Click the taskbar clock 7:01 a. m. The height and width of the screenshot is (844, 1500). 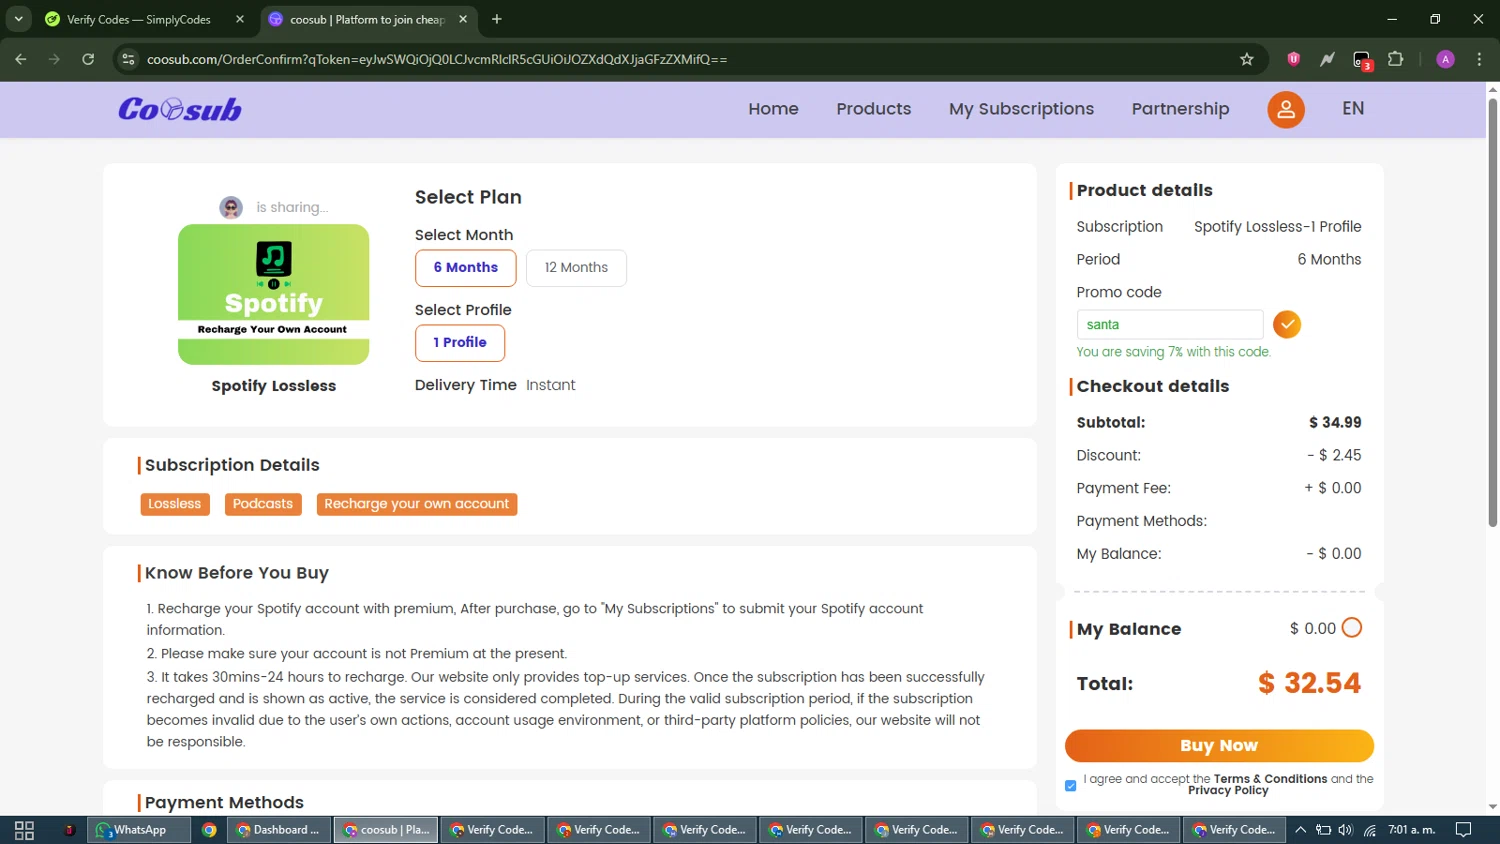click(x=1411, y=830)
